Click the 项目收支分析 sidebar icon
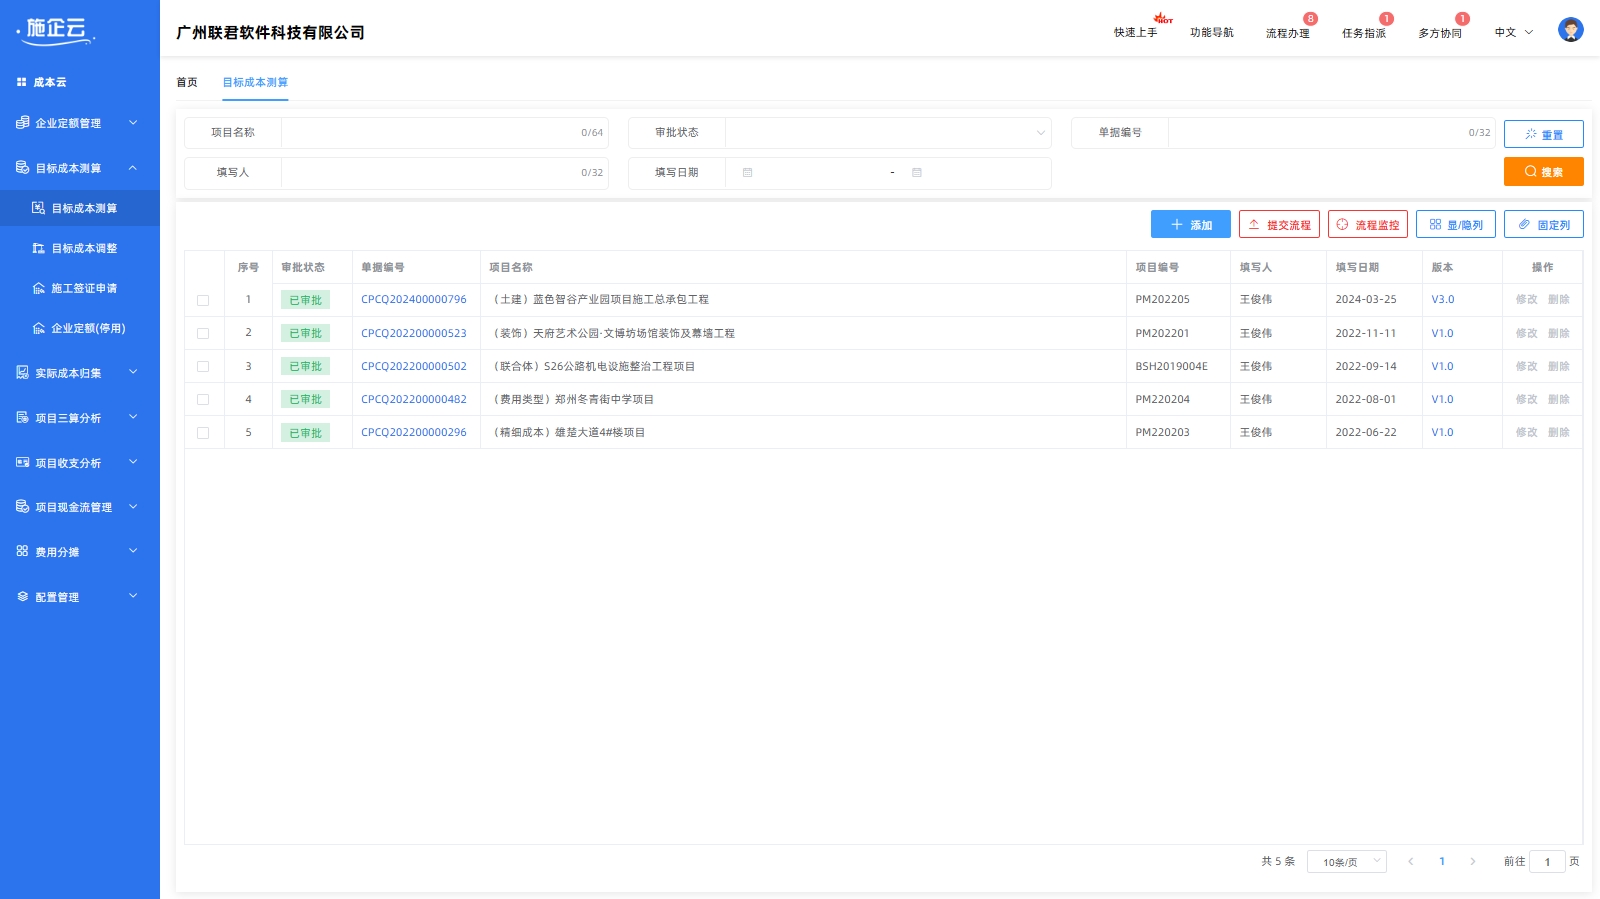The height and width of the screenshot is (899, 1600). tap(22, 463)
